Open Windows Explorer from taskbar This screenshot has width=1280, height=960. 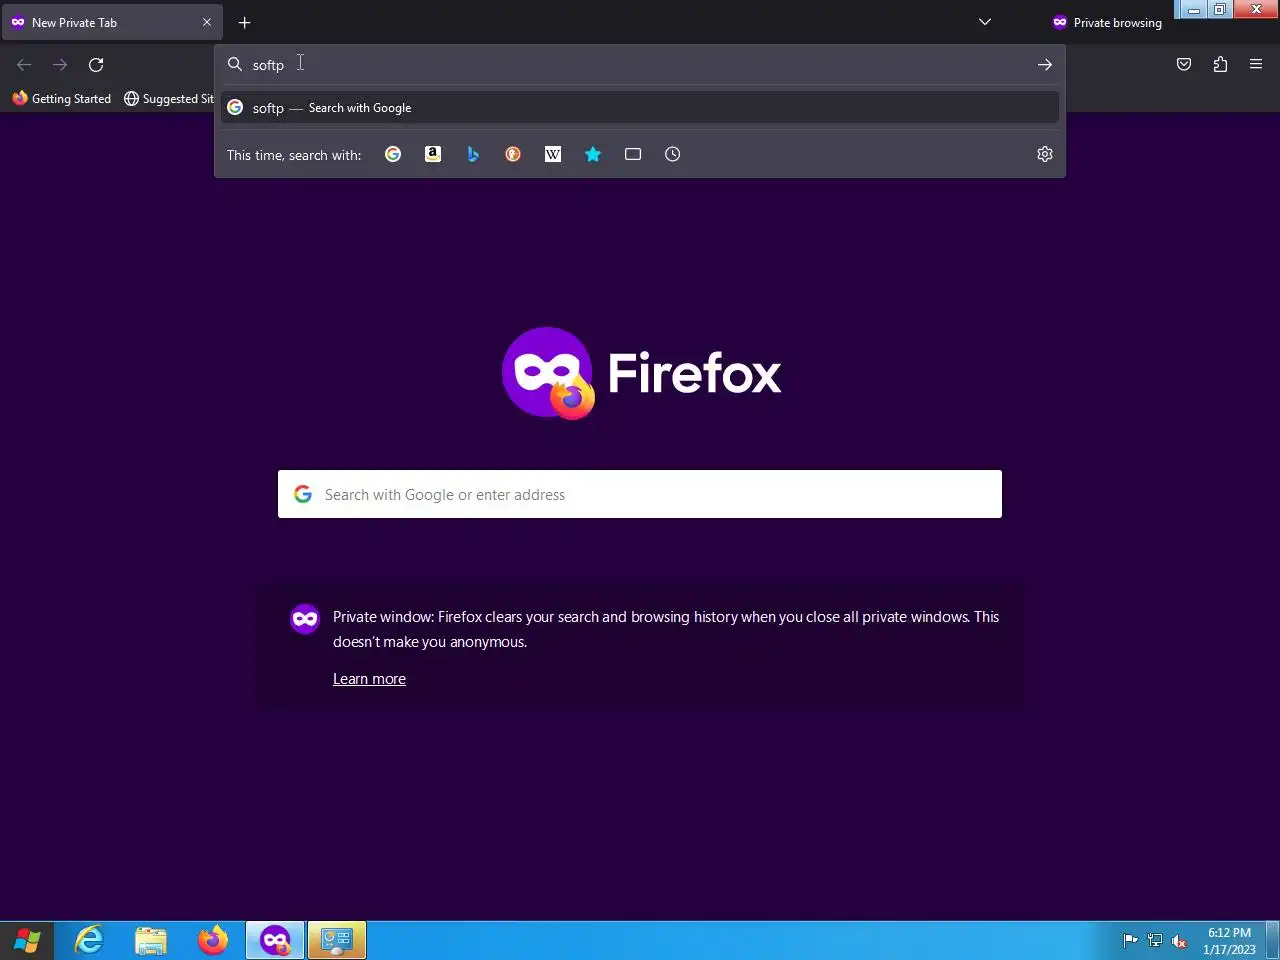pos(151,941)
